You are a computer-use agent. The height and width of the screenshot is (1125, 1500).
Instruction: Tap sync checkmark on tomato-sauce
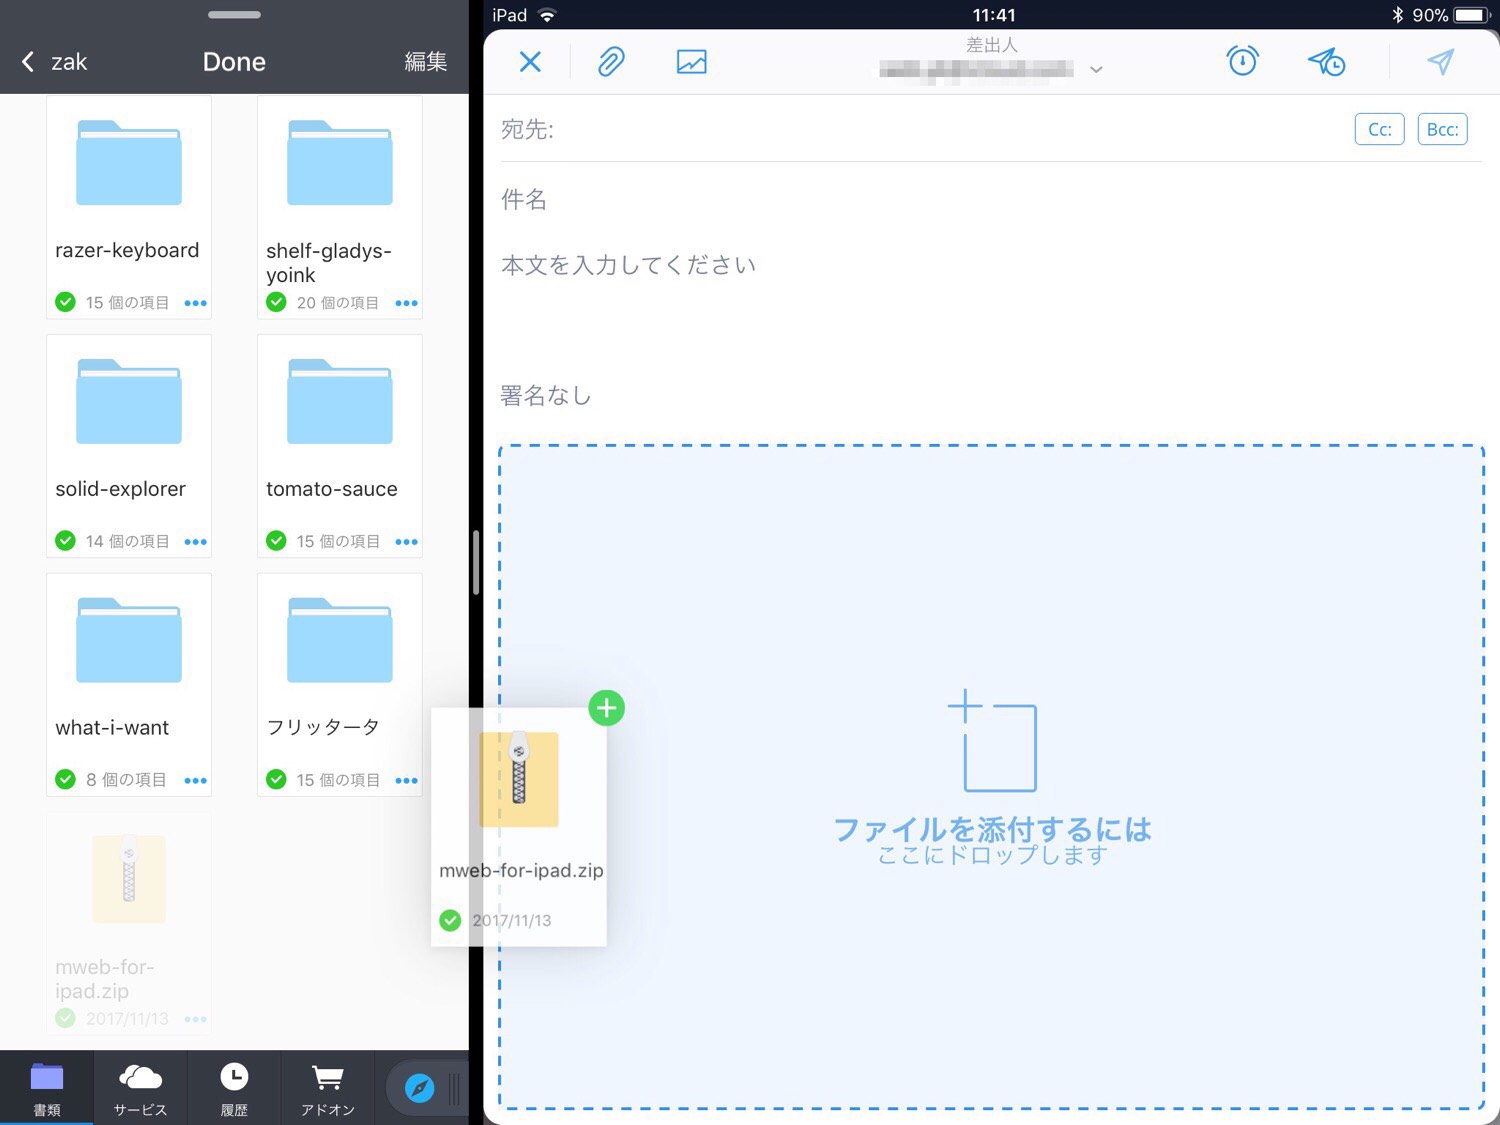point(276,541)
